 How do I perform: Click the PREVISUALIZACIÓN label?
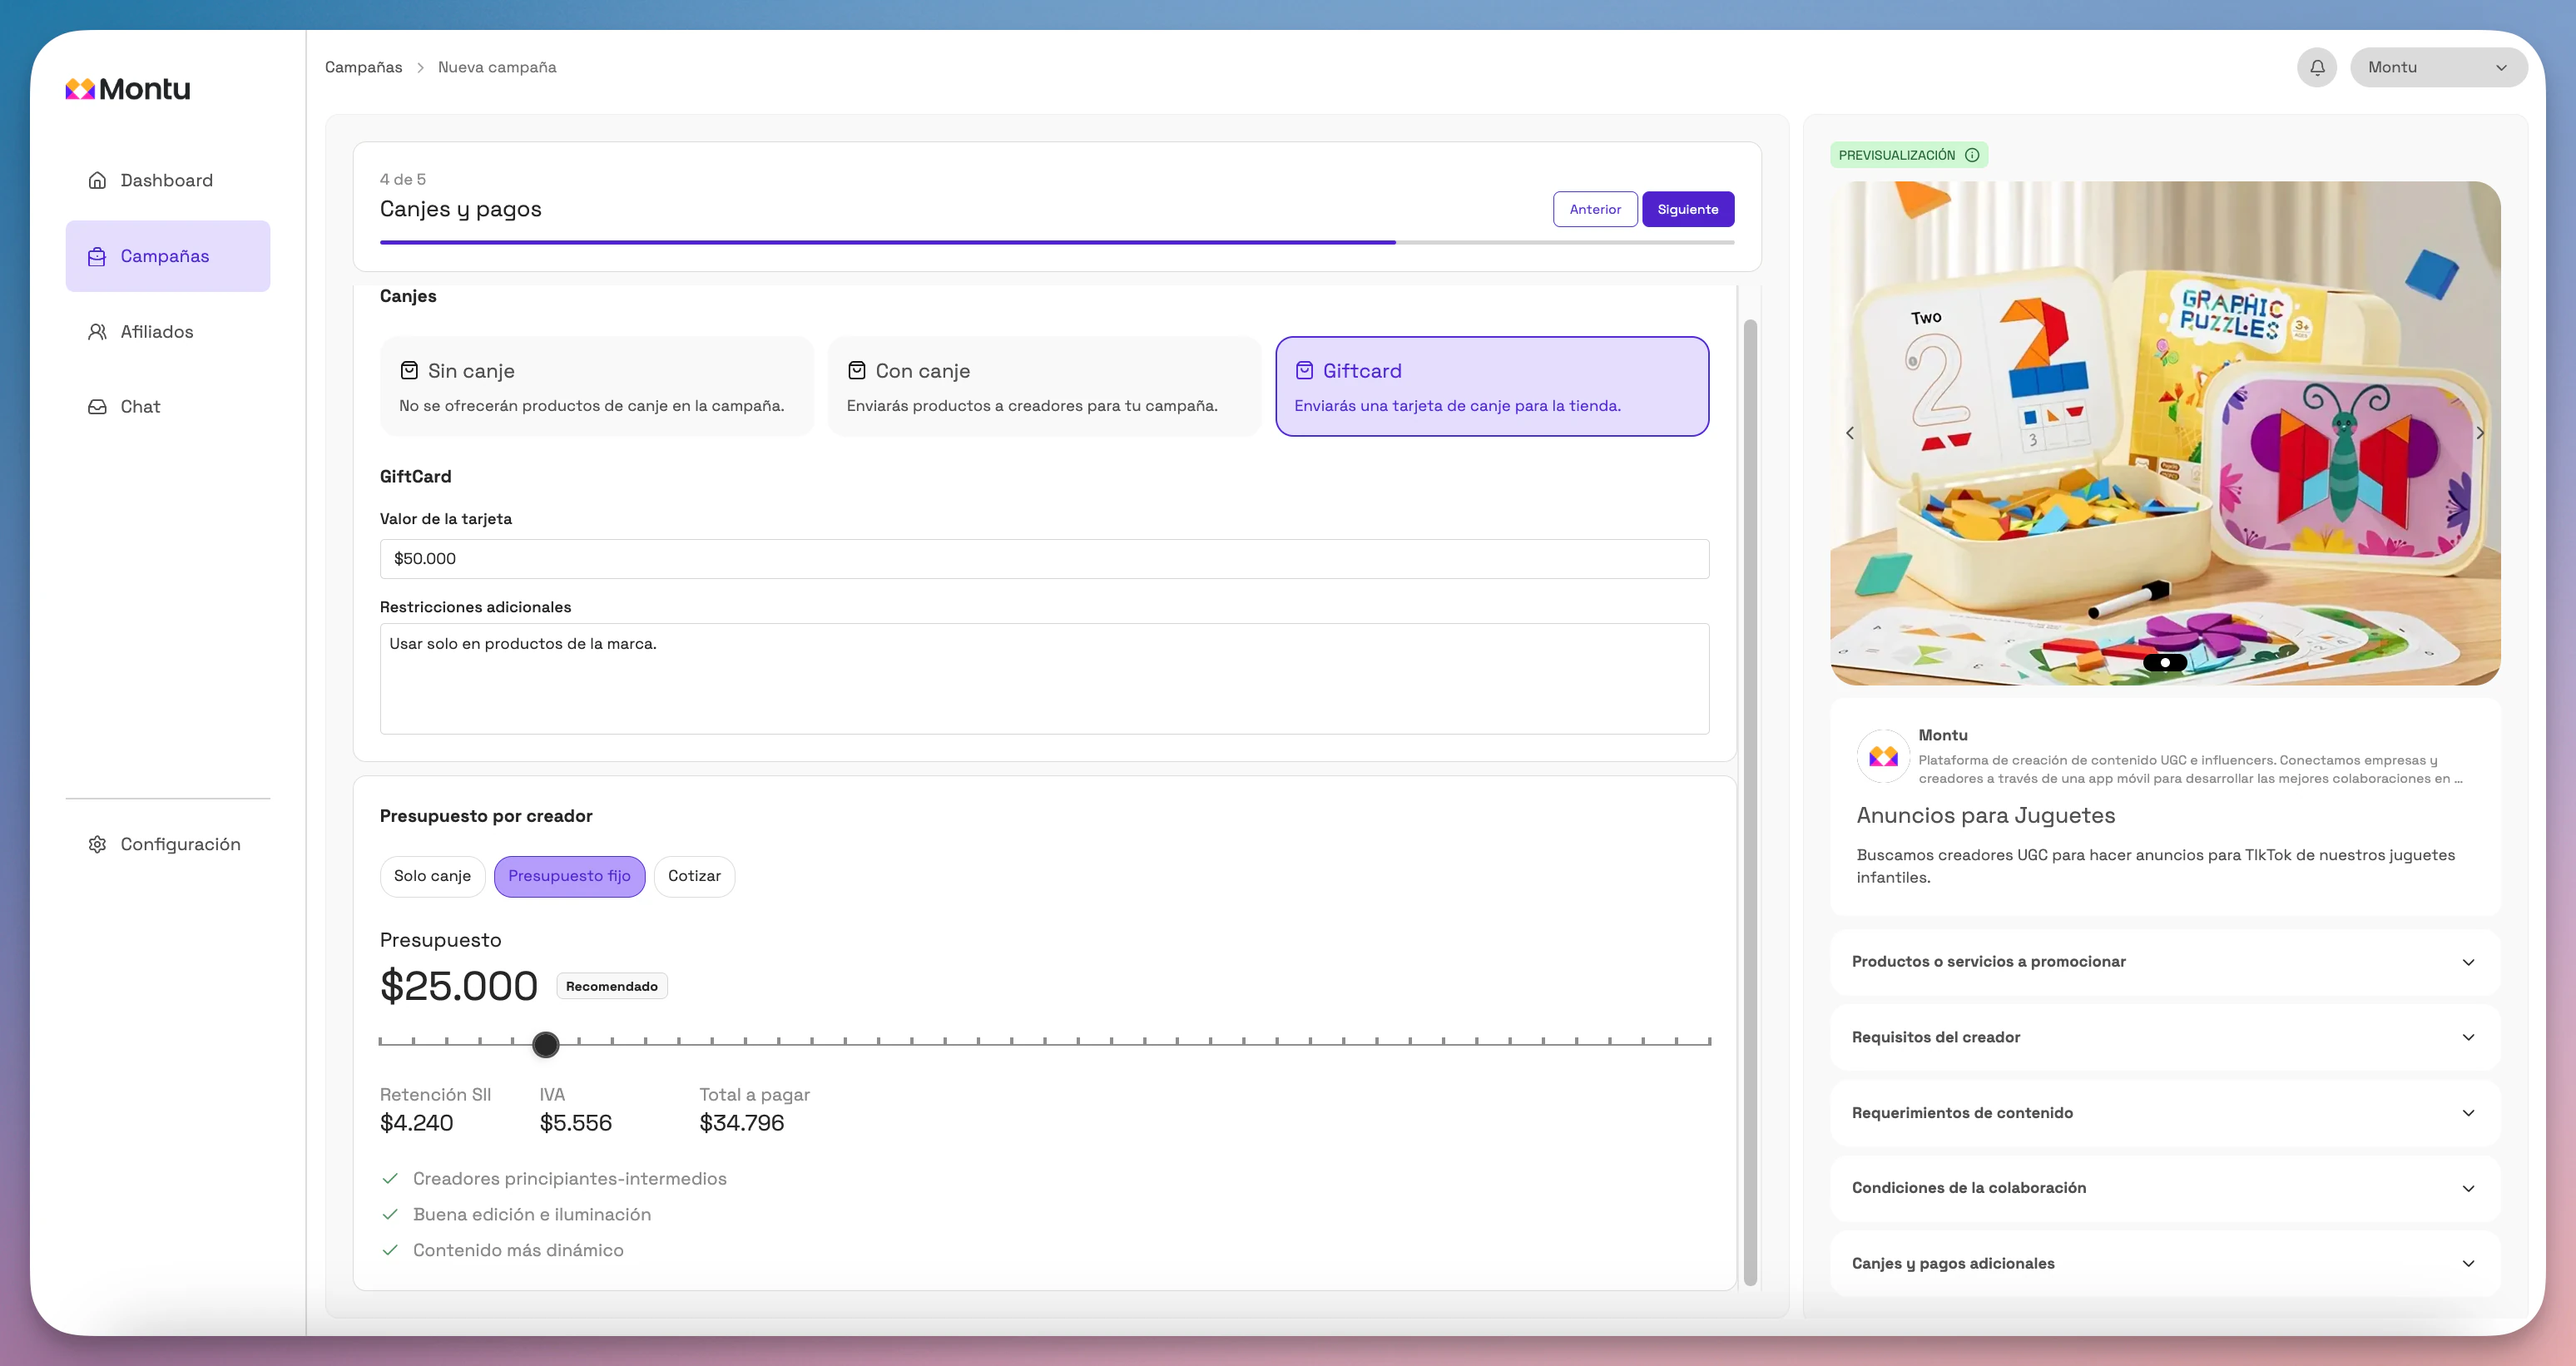pyautogui.click(x=1897, y=155)
